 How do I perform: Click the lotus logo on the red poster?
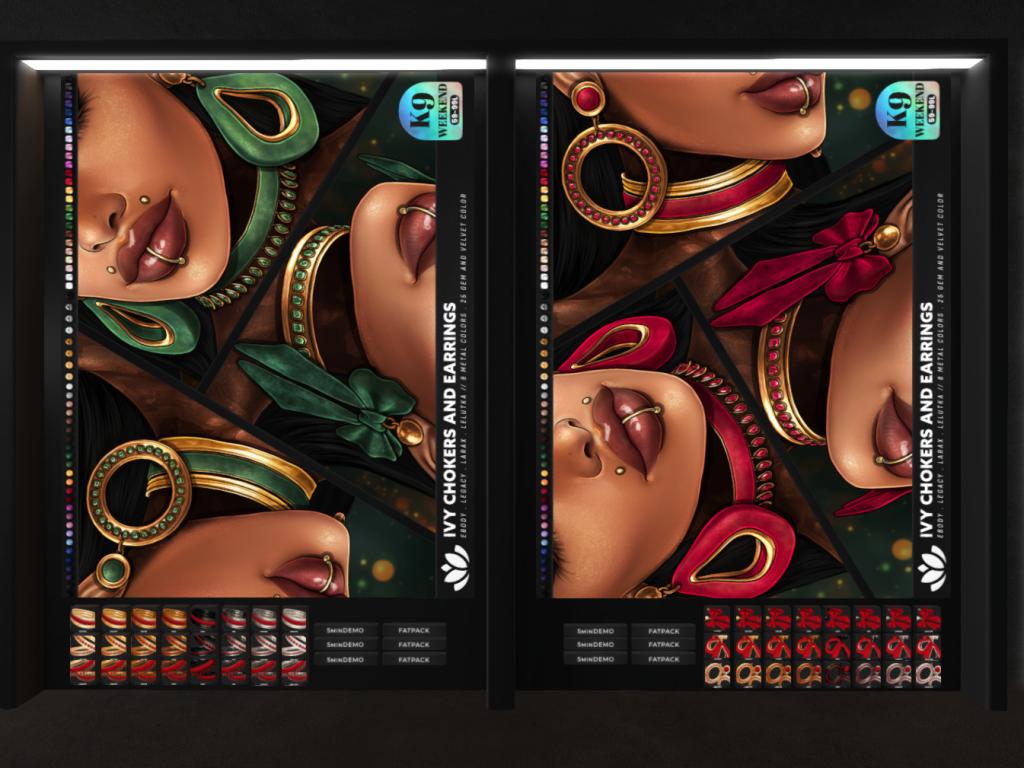(932, 568)
